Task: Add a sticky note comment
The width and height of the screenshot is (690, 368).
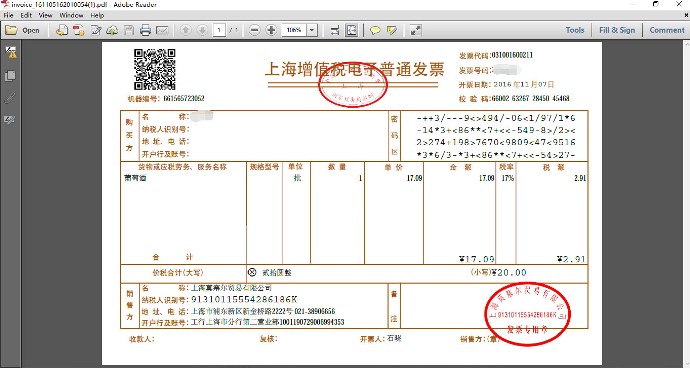Action: pos(375,30)
